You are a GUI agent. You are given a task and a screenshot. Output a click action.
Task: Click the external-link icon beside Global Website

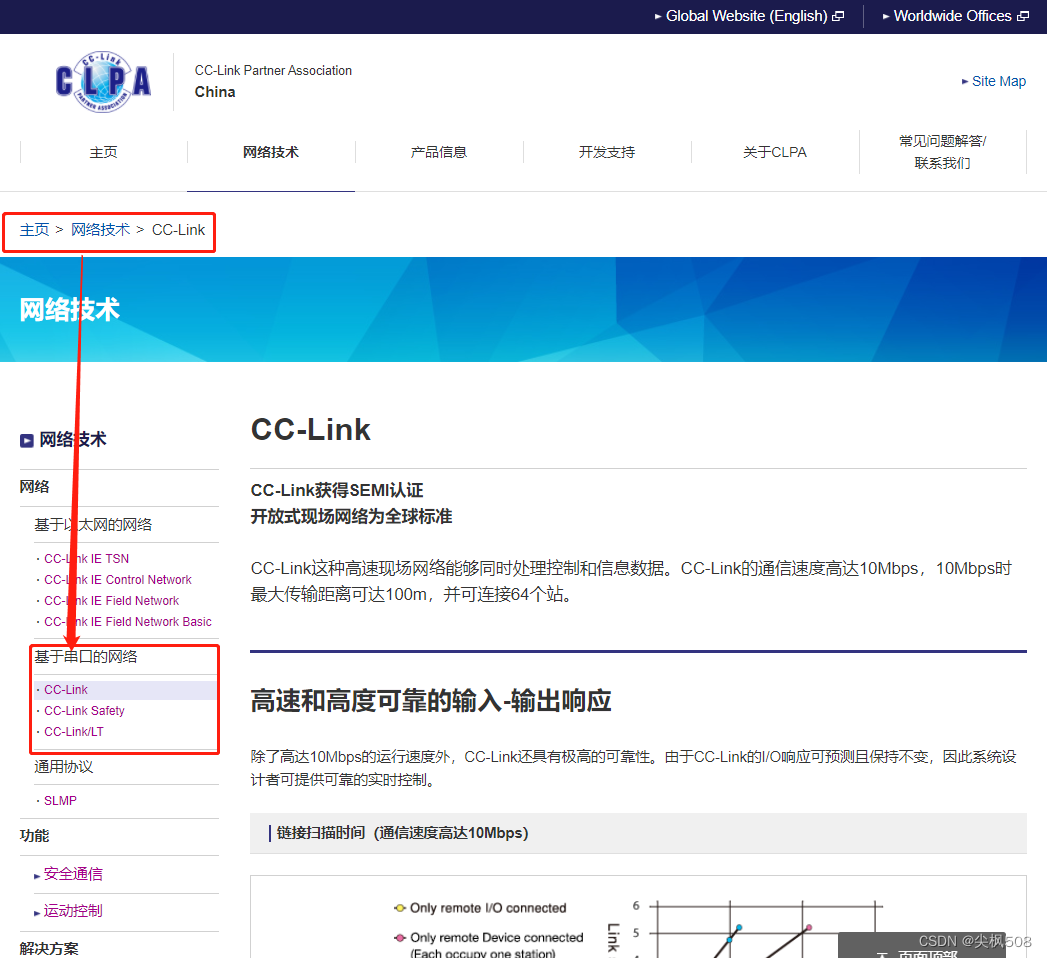(838, 16)
